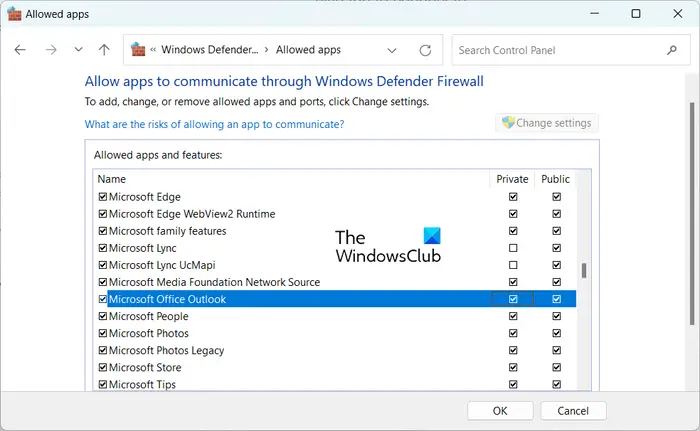The width and height of the screenshot is (700, 431).
Task: Click OK to confirm
Action: tap(500, 411)
